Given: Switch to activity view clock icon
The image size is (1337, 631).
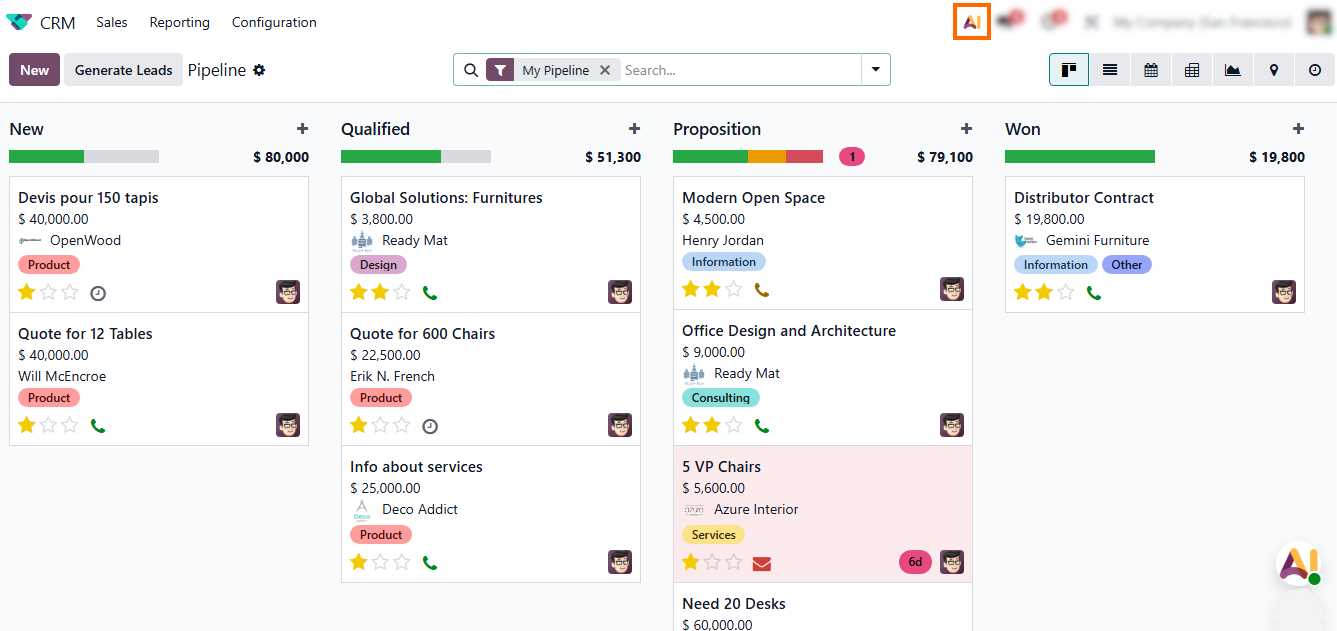Looking at the screenshot, I should [x=1315, y=70].
